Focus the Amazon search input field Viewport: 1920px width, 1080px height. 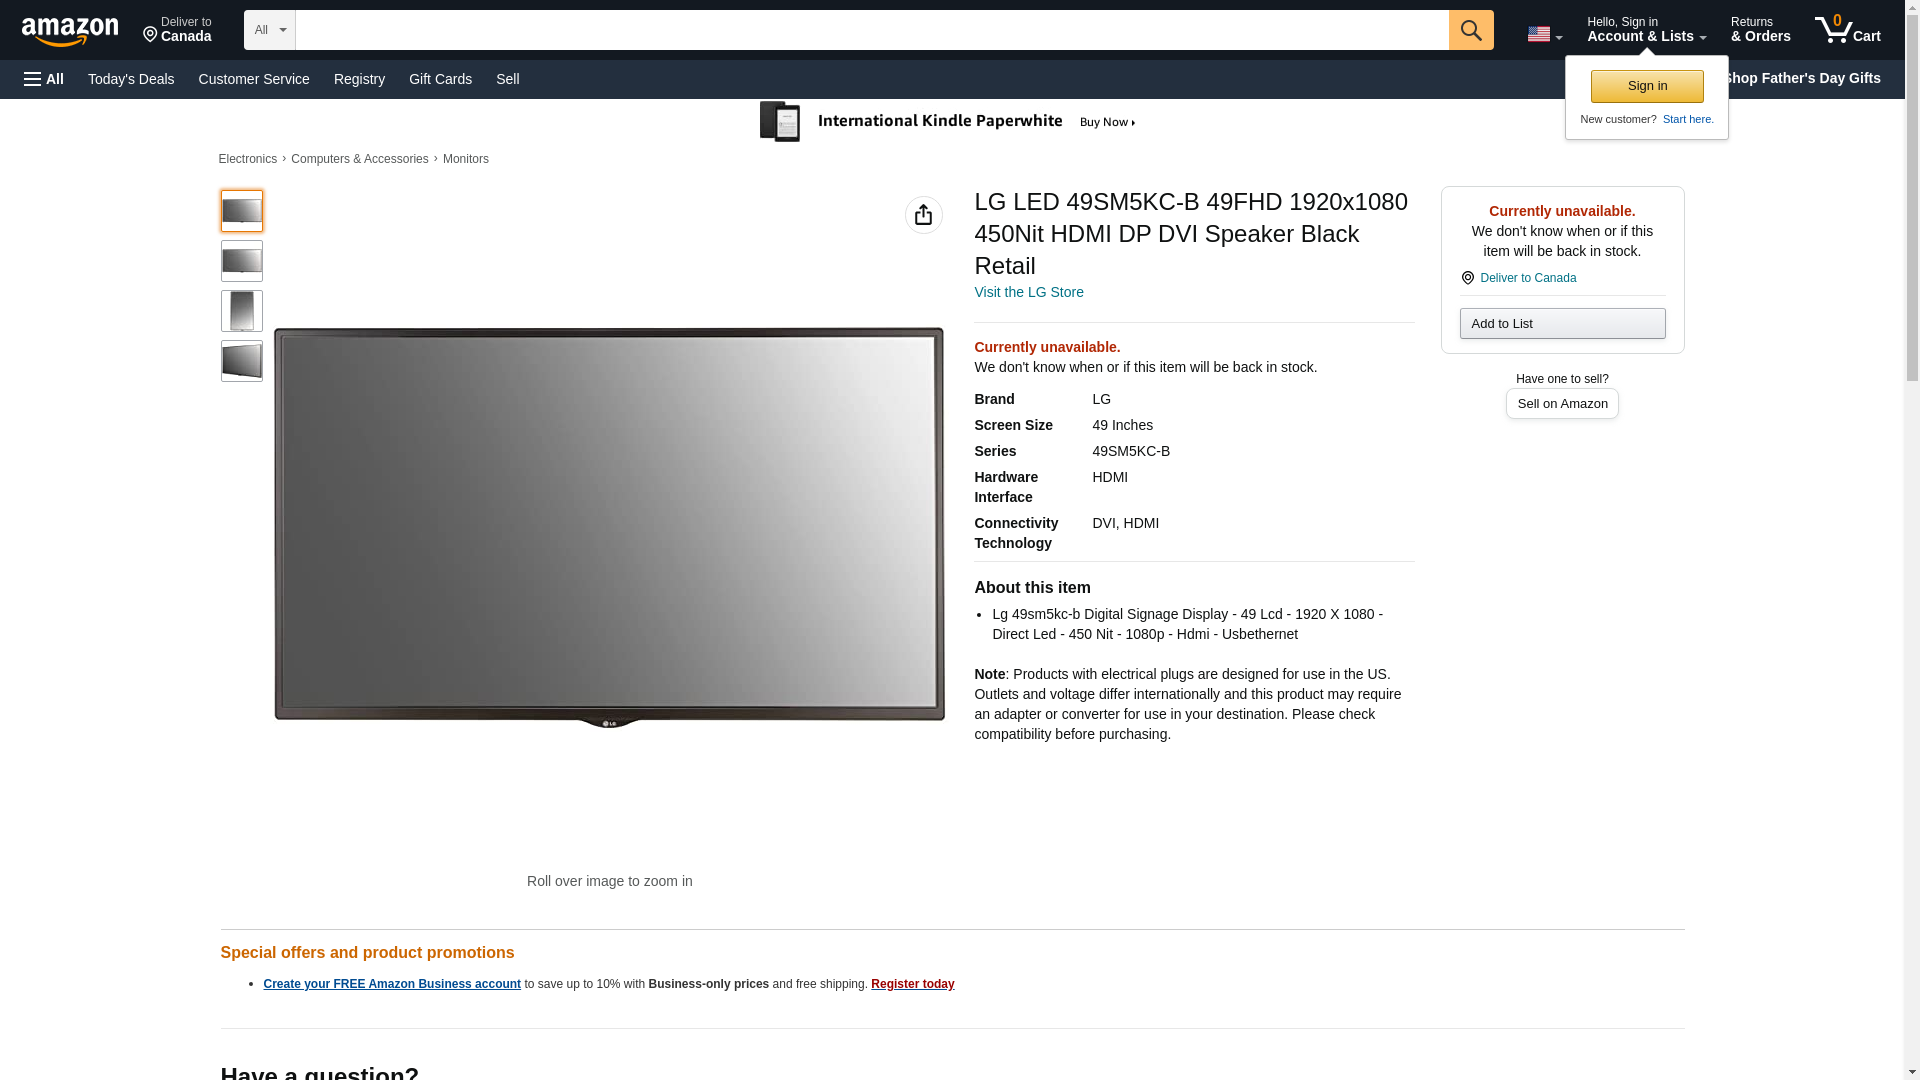[870, 30]
